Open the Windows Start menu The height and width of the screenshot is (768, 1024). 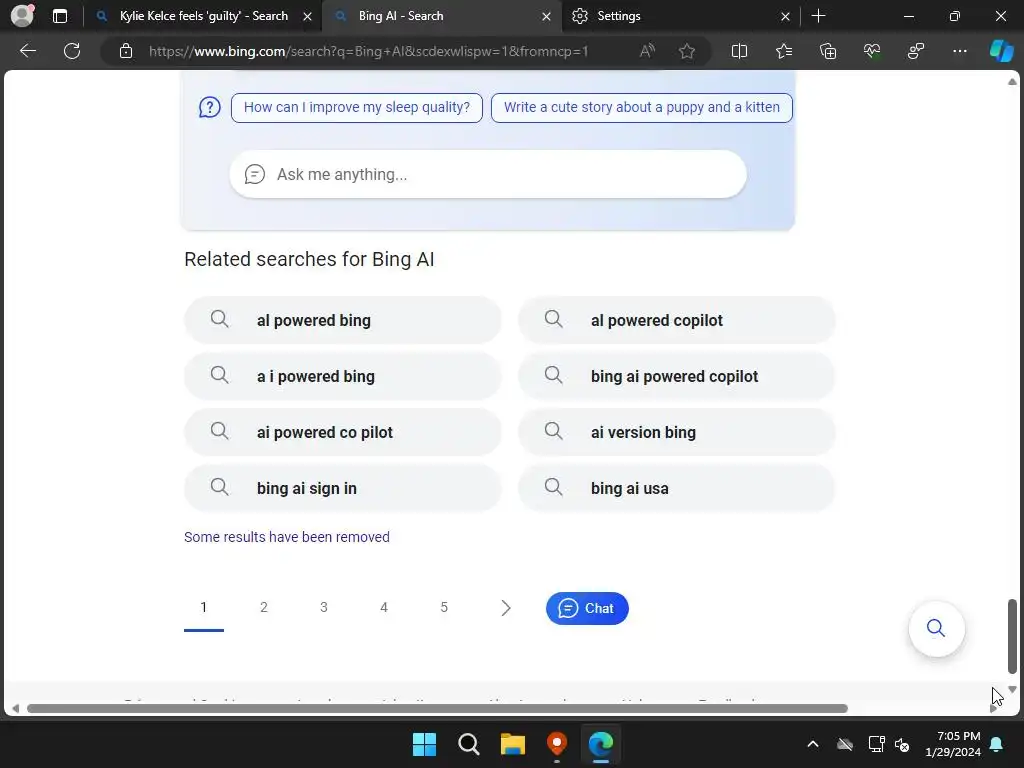pos(424,744)
